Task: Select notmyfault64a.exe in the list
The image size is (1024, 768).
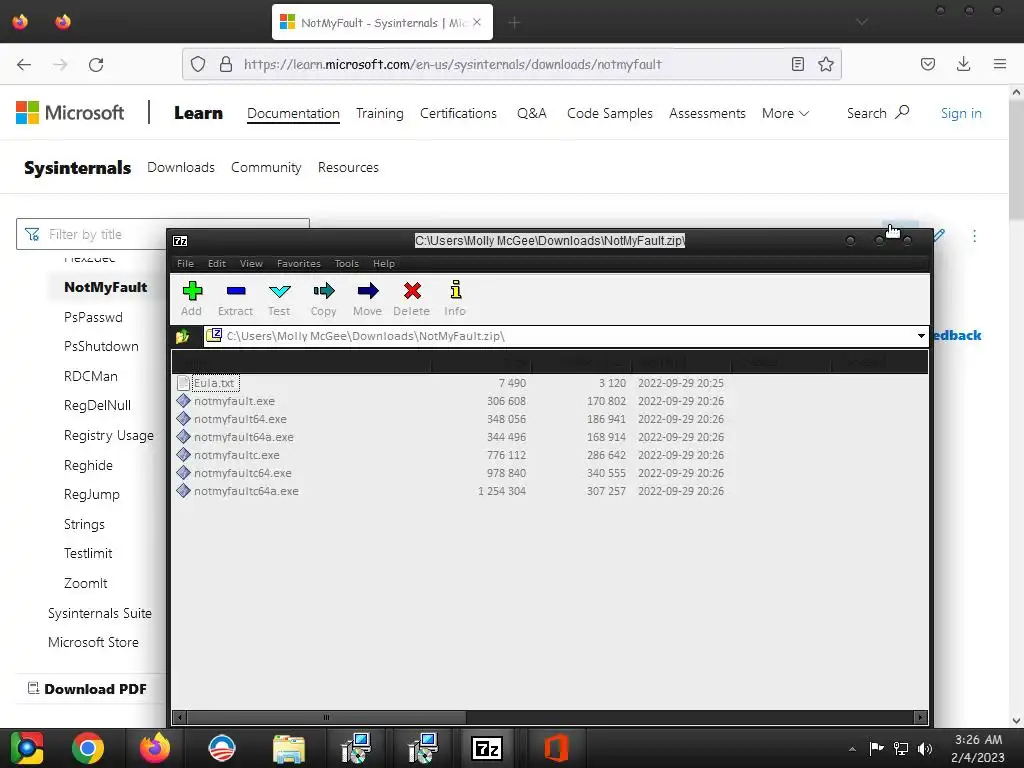Action: pyautogui.click(x=549, y=437)
